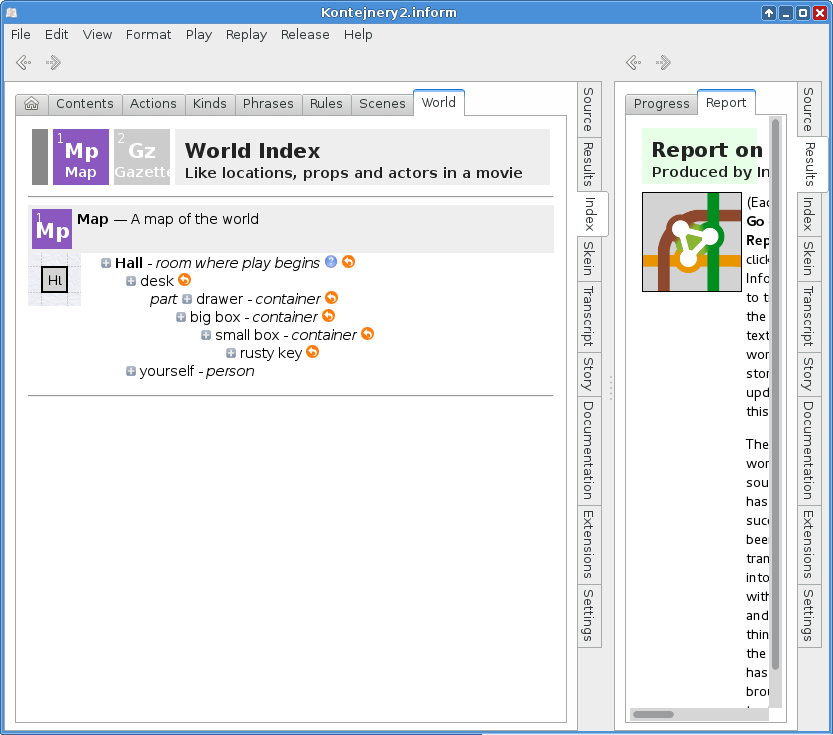The image size is (833, 735).
Task: Click orange source arrow beside rusty key
Action: 312,352
